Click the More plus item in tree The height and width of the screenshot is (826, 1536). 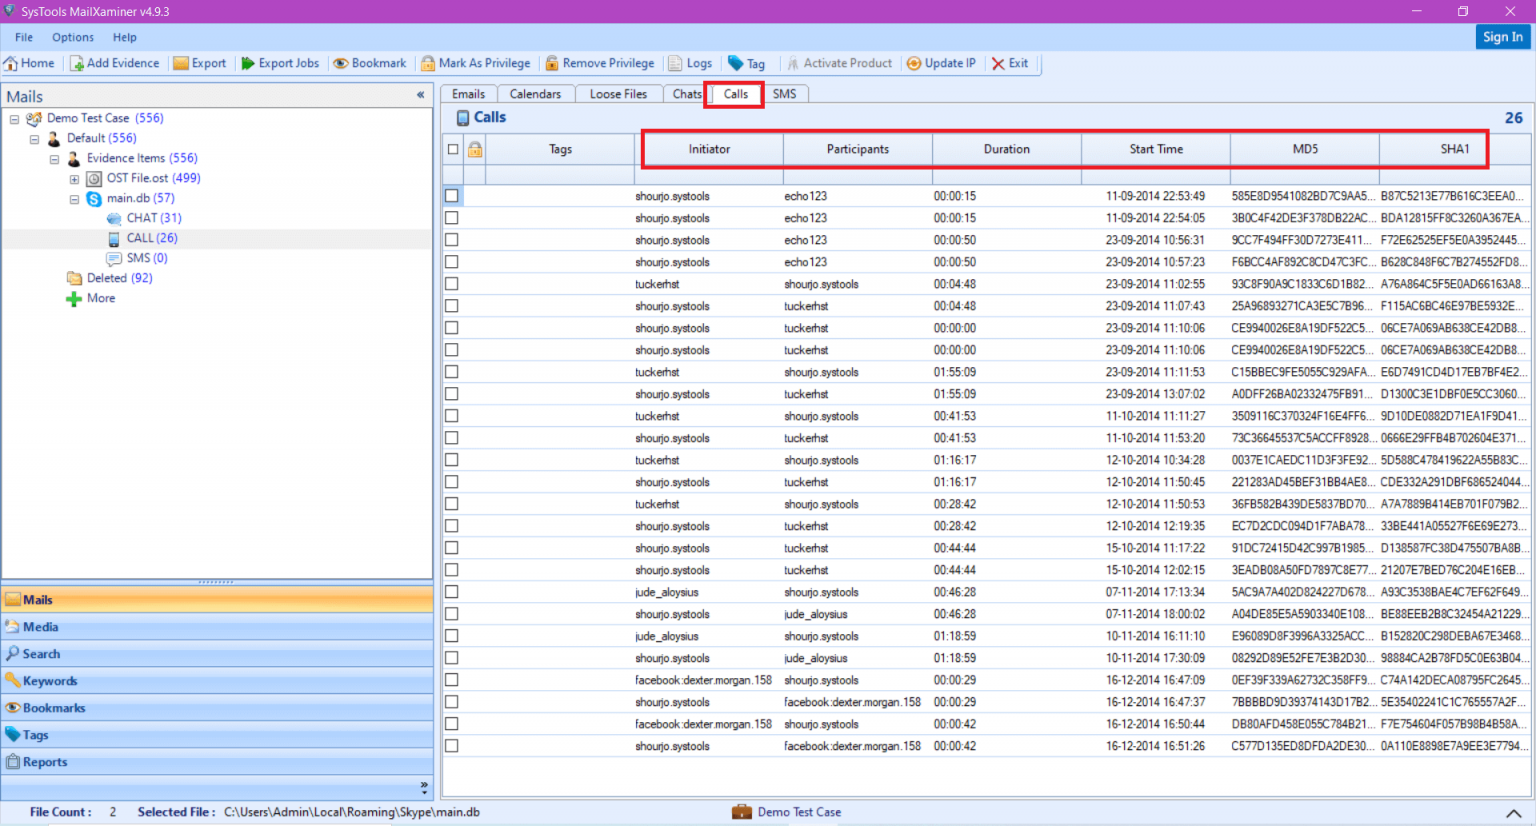pos(91,298)
